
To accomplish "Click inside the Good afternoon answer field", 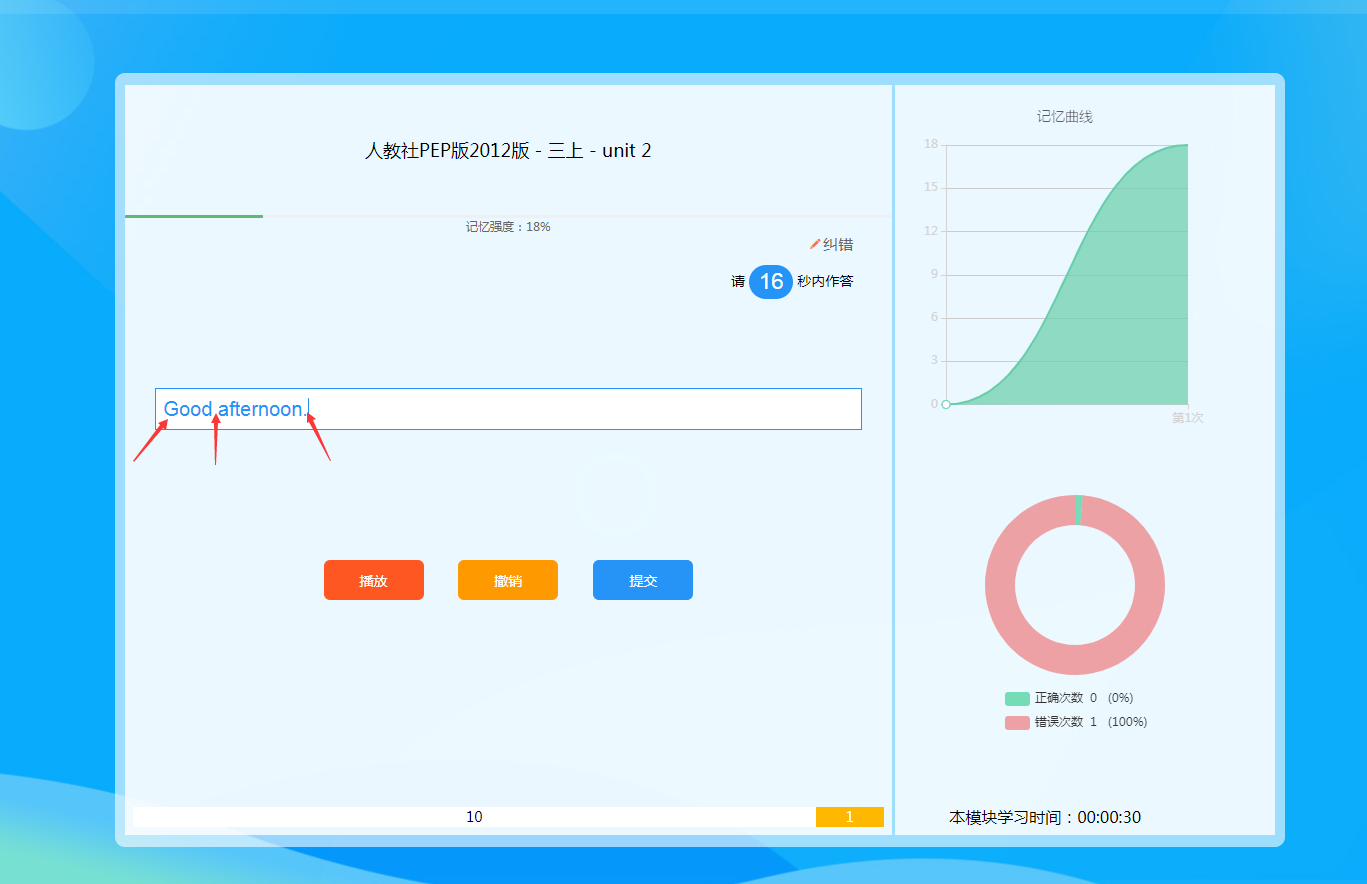I will click(x=508, y=409).
